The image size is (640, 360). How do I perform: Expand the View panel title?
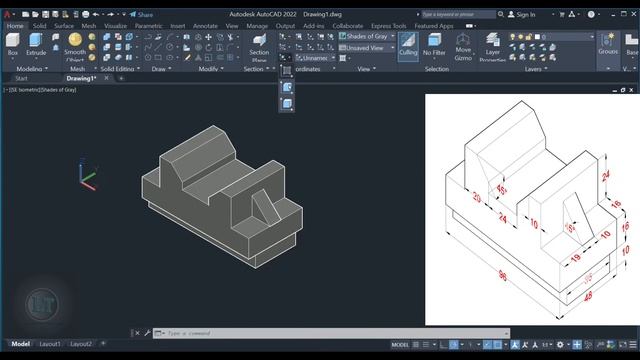[x=367, y=69]
